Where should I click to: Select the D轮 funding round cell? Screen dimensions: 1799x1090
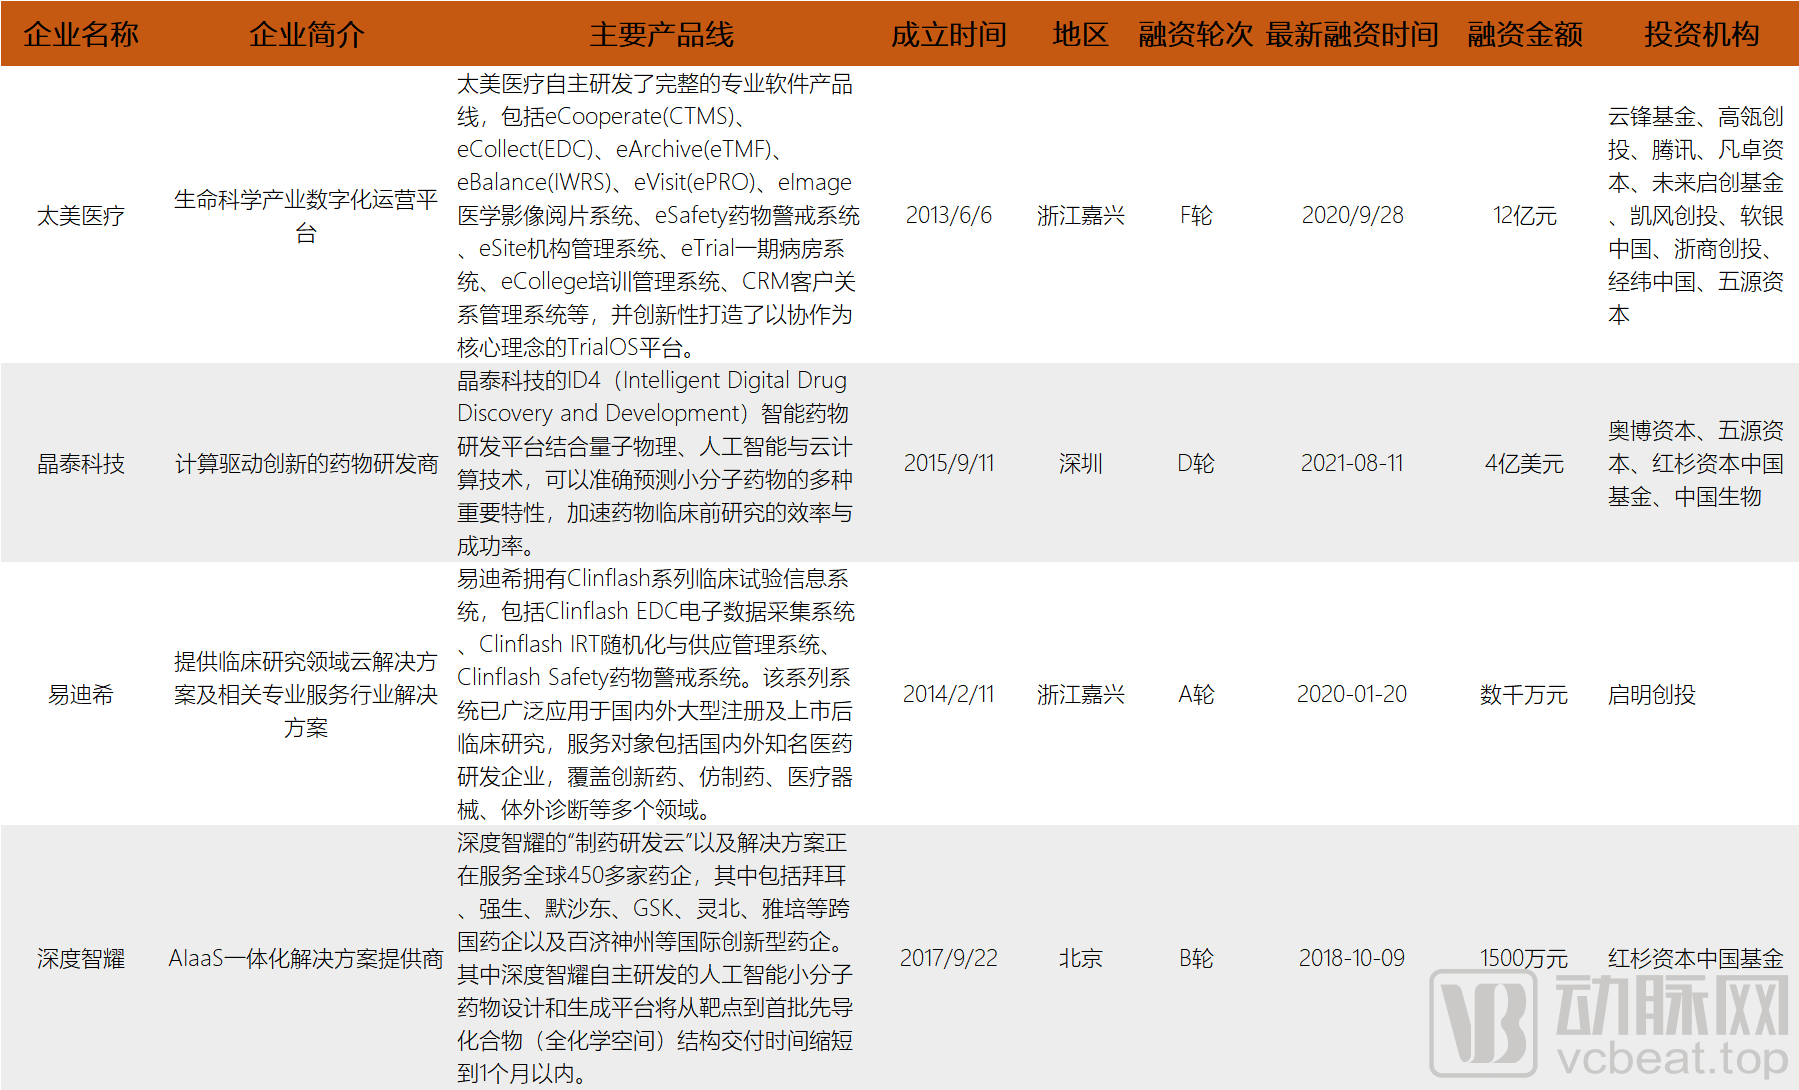click(x=1195, y=464)
